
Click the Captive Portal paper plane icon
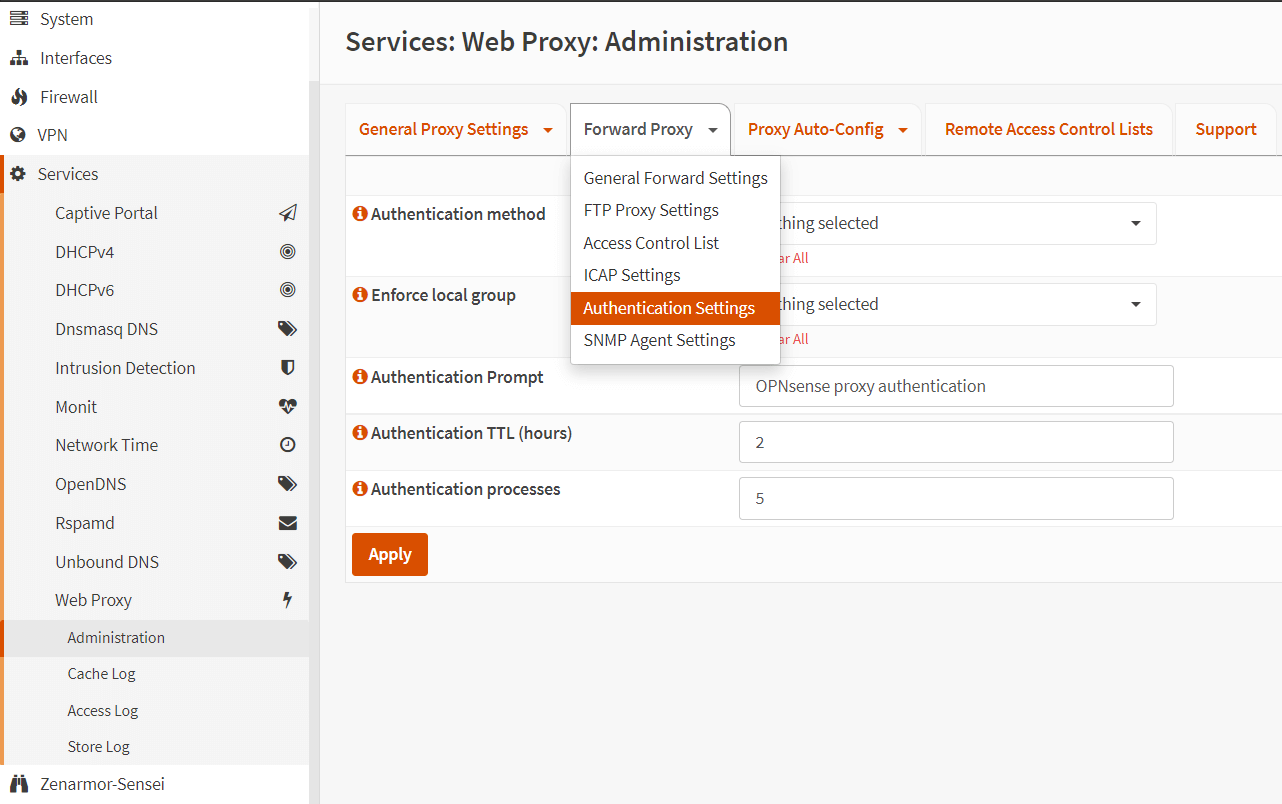tap(288, 213)
